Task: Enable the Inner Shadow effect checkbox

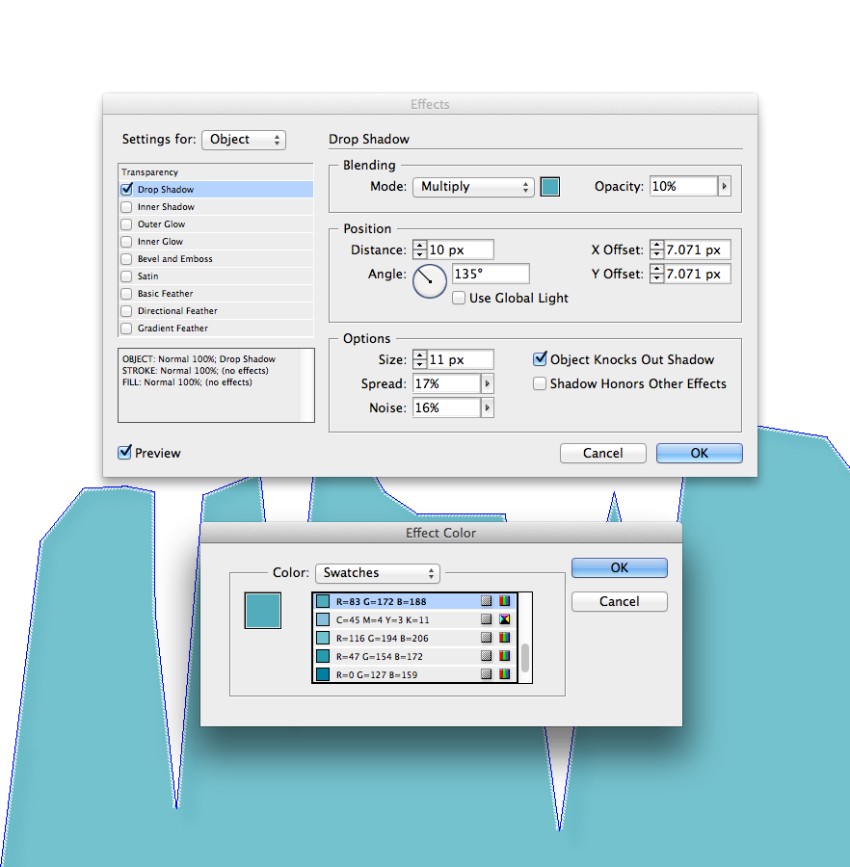Action: point(127,207)
